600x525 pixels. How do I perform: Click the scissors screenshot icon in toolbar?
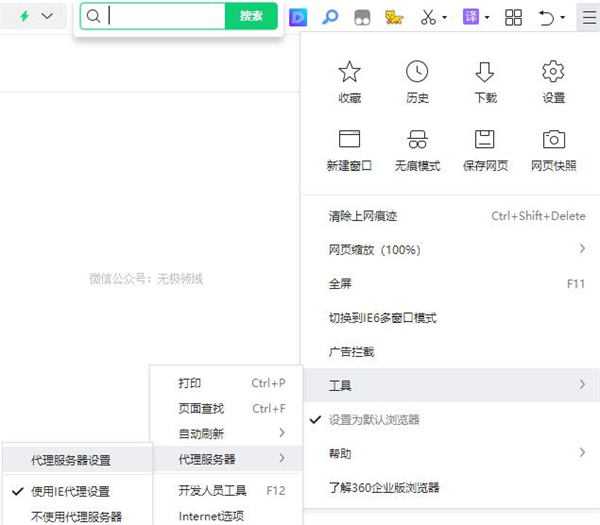point(428,17)
